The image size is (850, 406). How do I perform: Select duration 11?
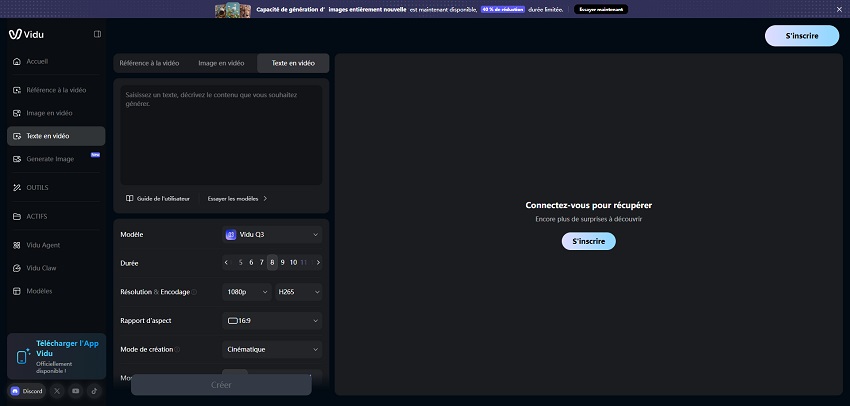click(x=304, y=263)
